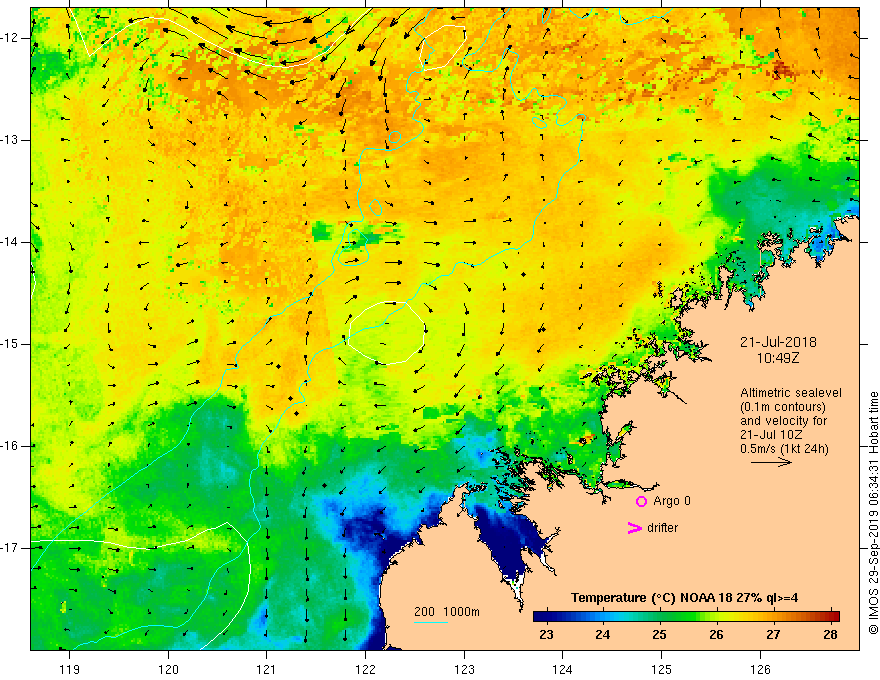Click the IMOS copyright timestamp text
Image resolution: width=880 pixels, height=680 pixels.
coord(873,514)
